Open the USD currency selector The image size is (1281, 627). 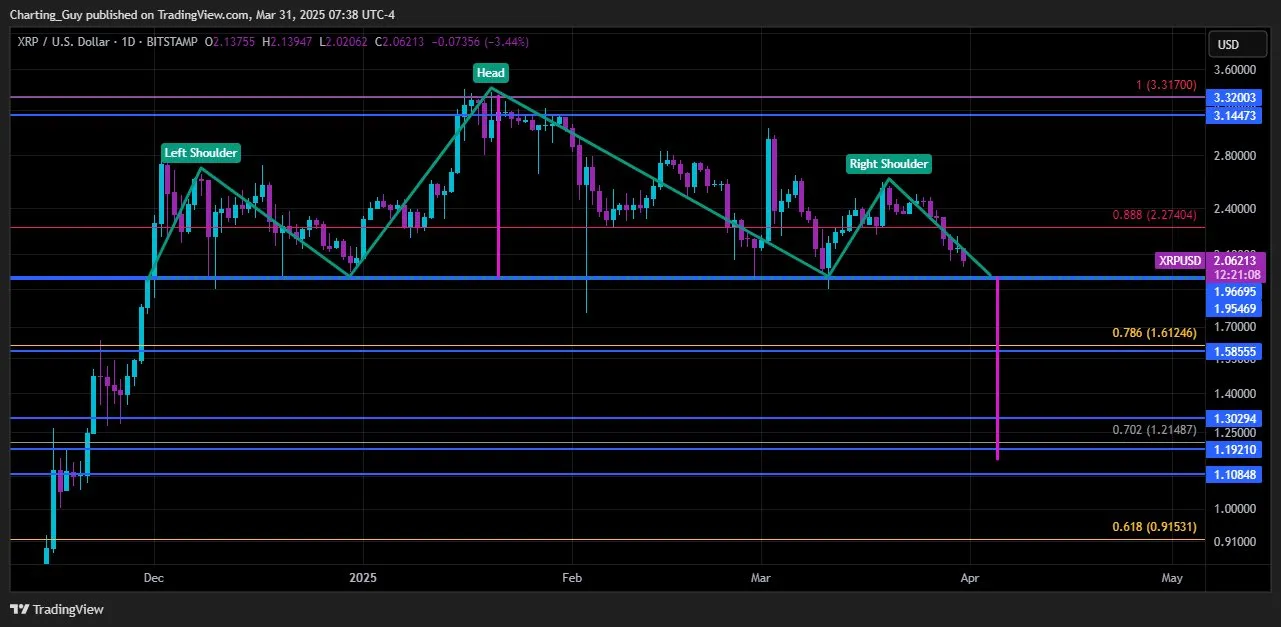click(1237, 43)
